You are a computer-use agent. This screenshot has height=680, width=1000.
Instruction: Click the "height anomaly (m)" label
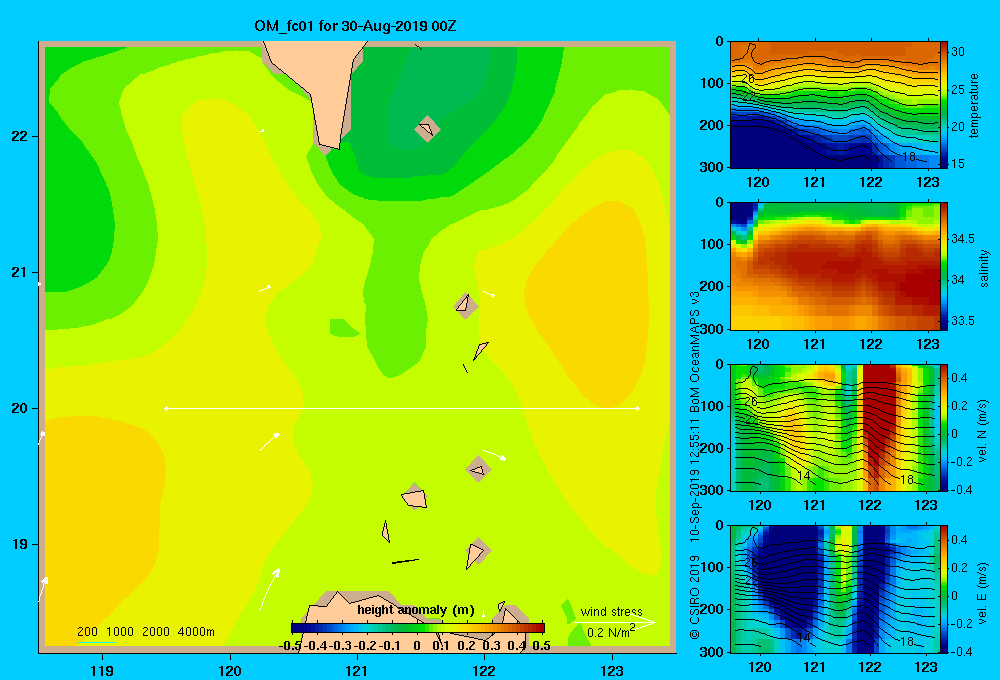click(x=416, y=610)
